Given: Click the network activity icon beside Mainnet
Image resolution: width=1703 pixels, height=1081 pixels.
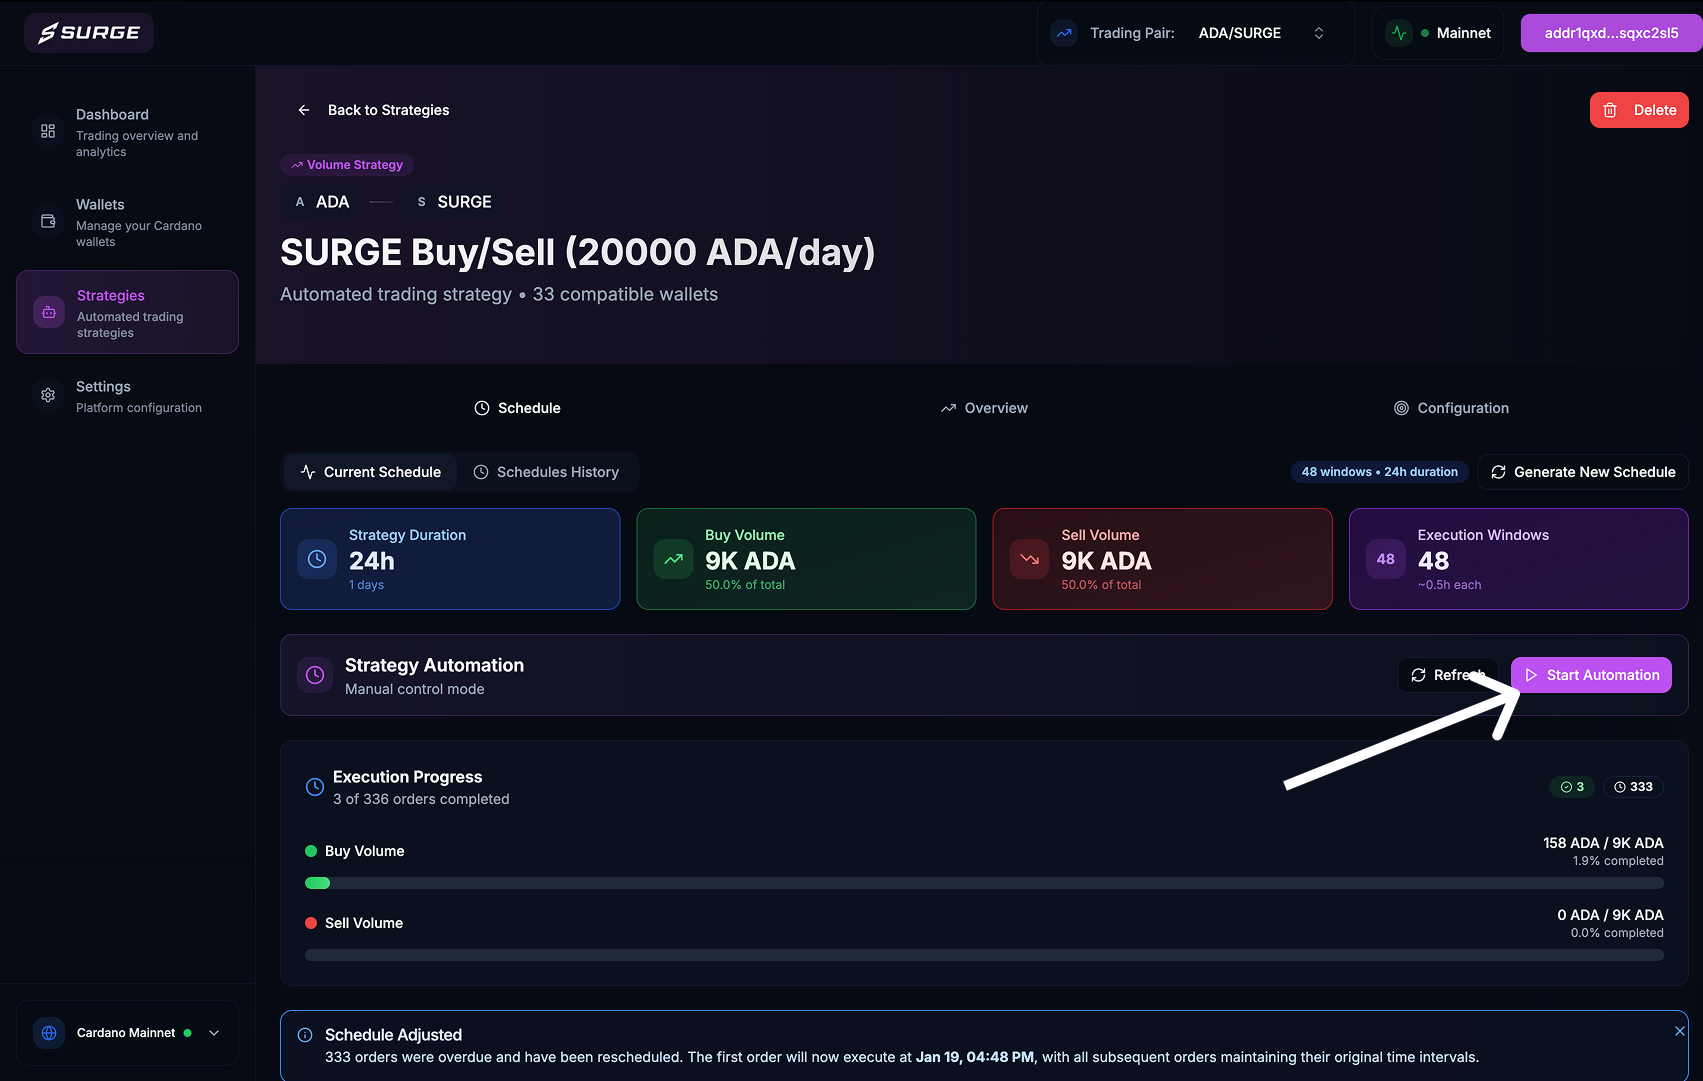Looking at the screenshot, I should 1398,33.
